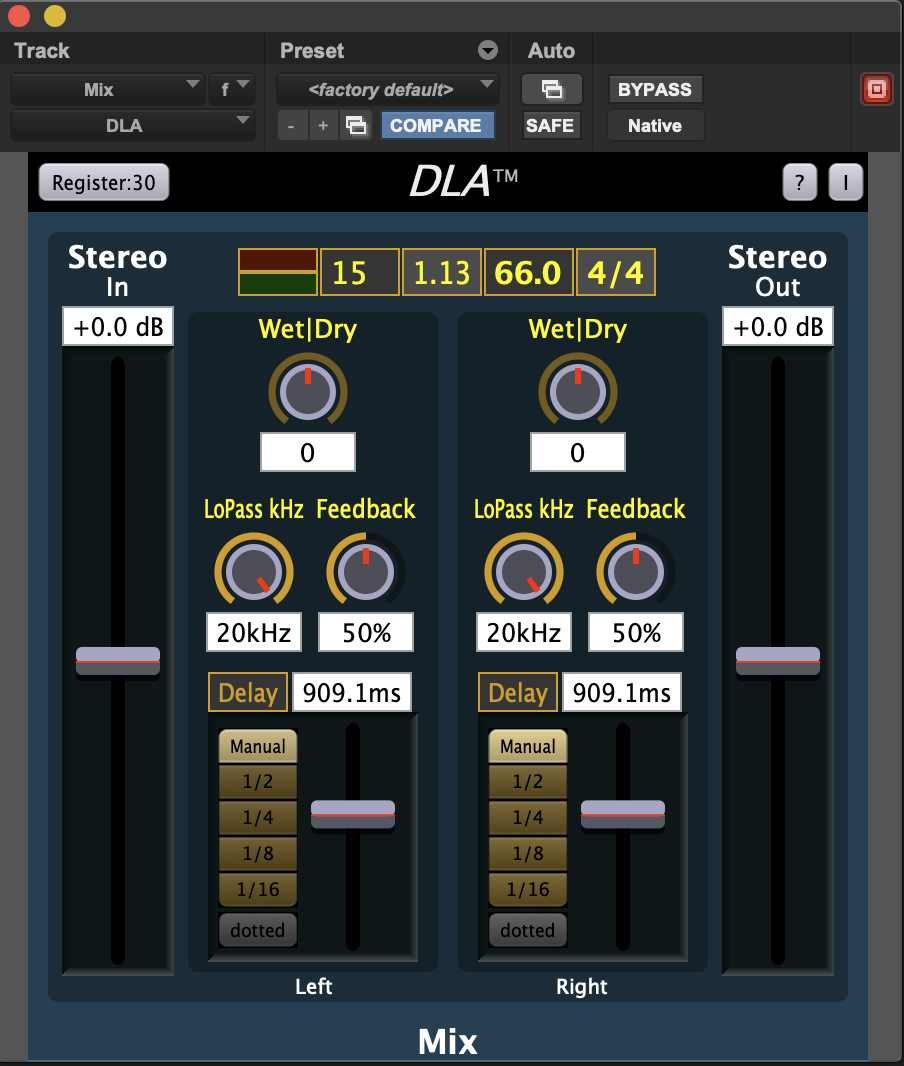Close the plug-in window with red button

(x=18, y=16)
